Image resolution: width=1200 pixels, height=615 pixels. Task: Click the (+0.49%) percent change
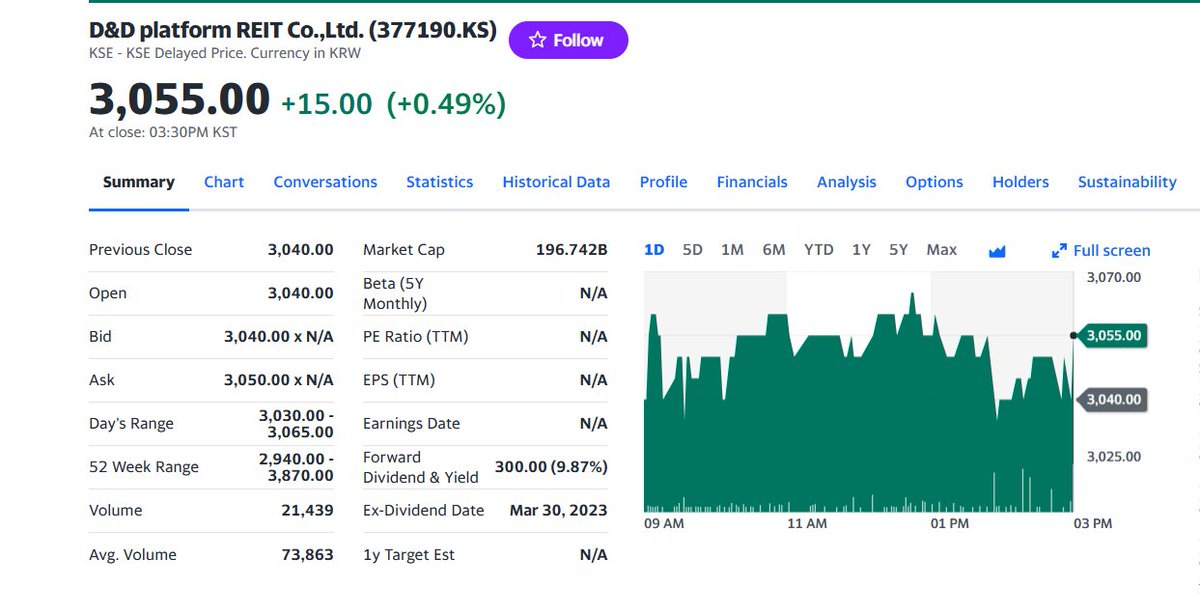pyautogui.click(x=446, y=103)
